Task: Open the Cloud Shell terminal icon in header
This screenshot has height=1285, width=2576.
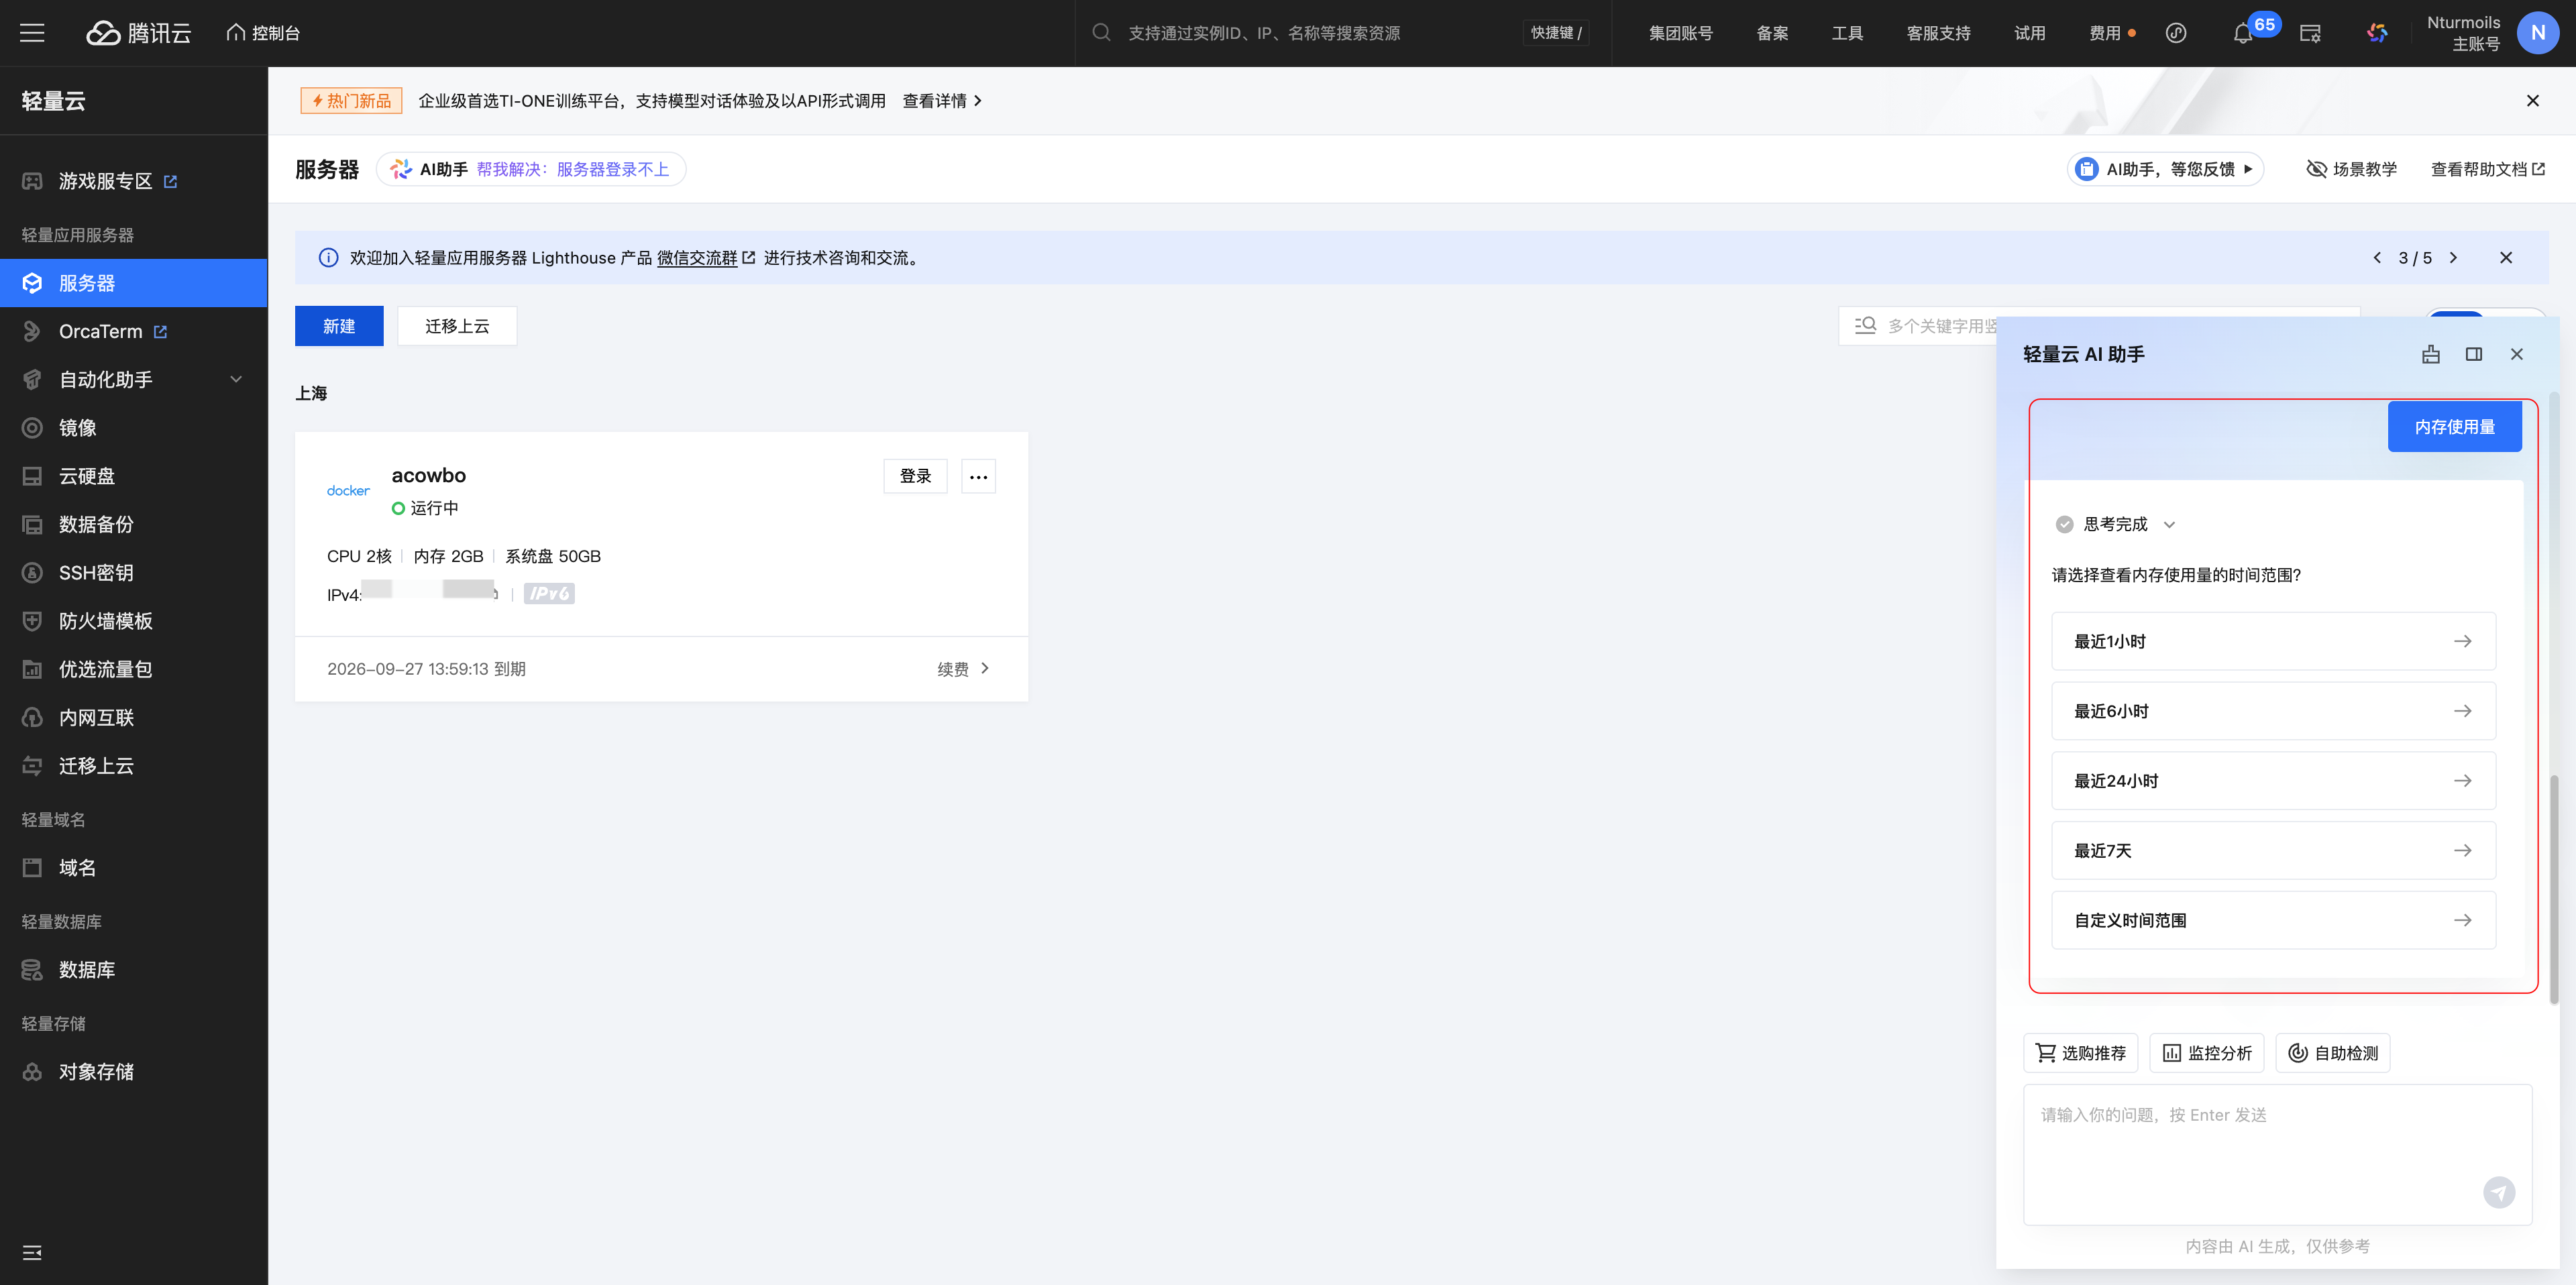Action: tap(2310, 33)
